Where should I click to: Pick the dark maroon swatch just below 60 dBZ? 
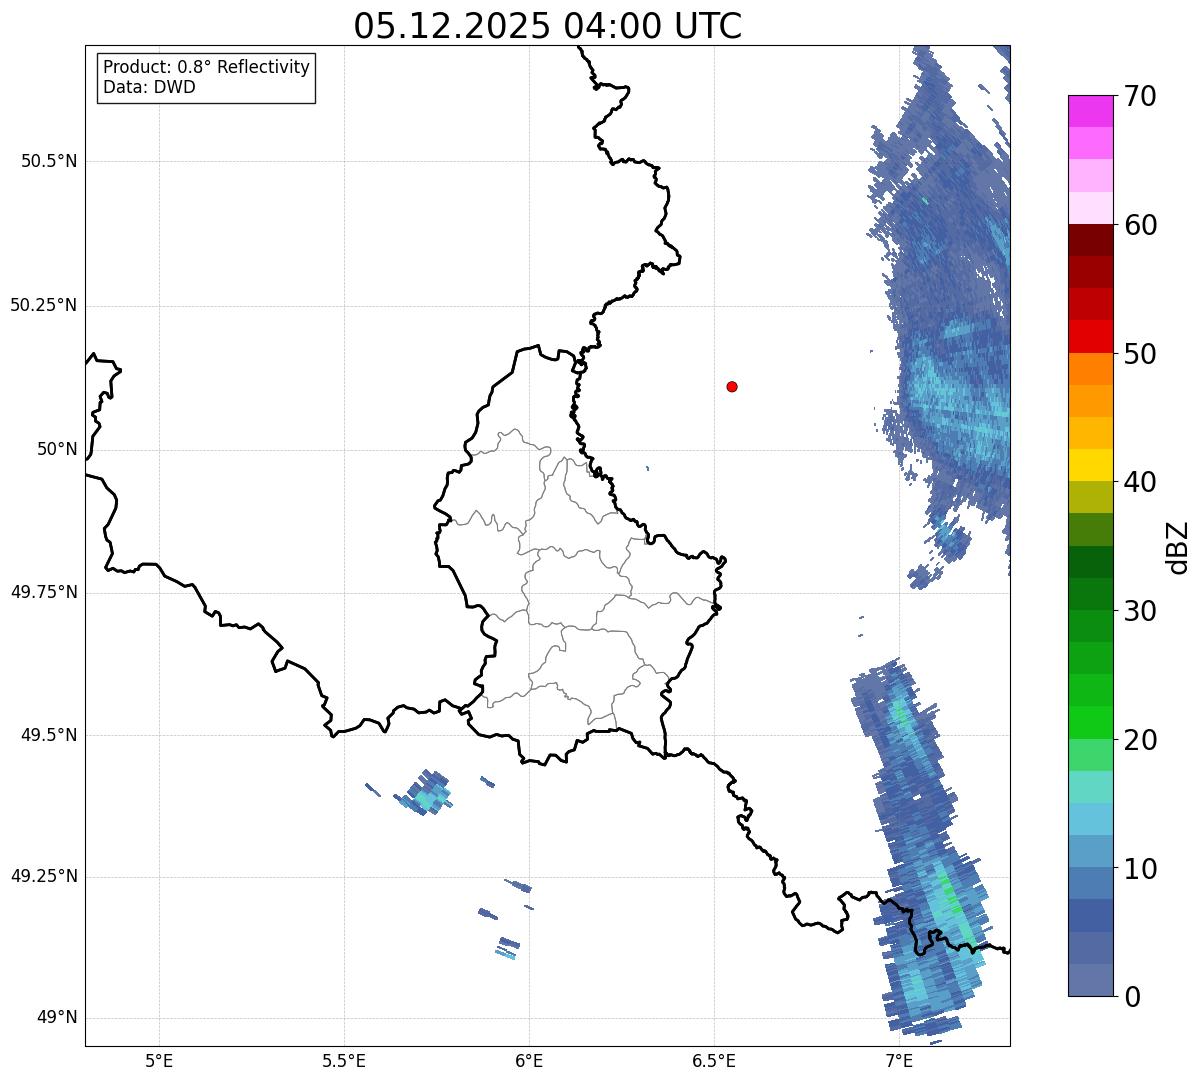(x=1091, y=240)
